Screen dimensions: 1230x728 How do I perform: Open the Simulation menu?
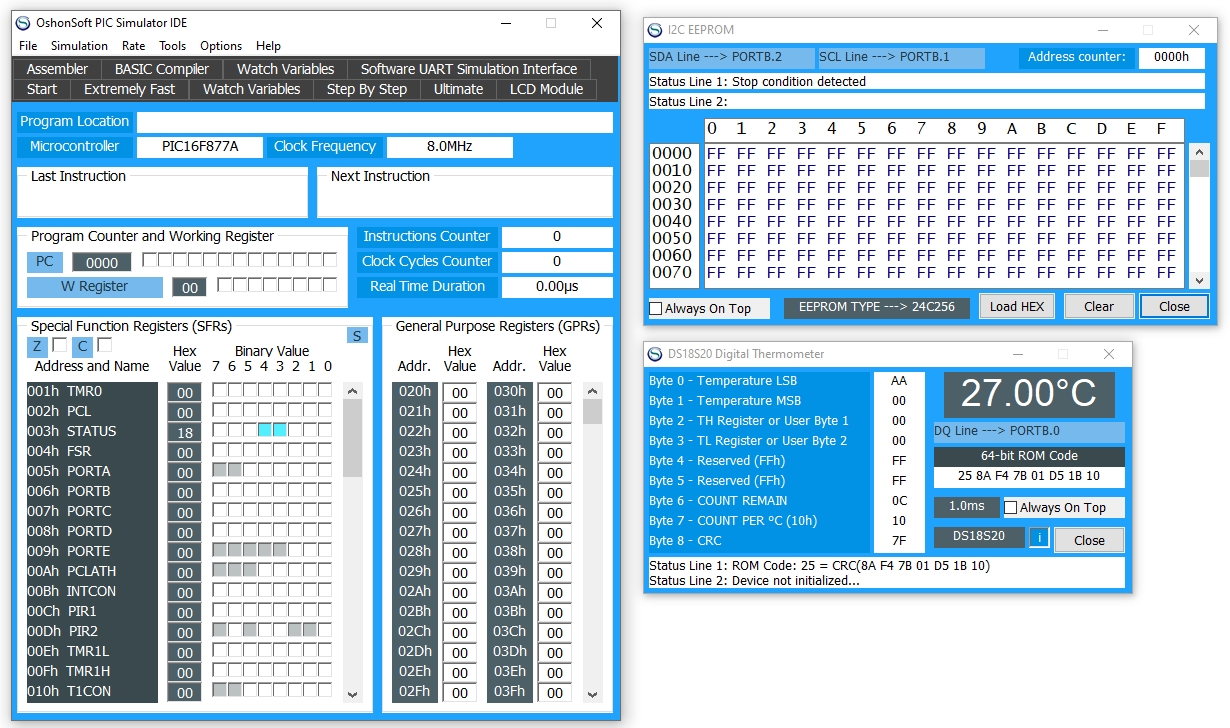(79, 45)
